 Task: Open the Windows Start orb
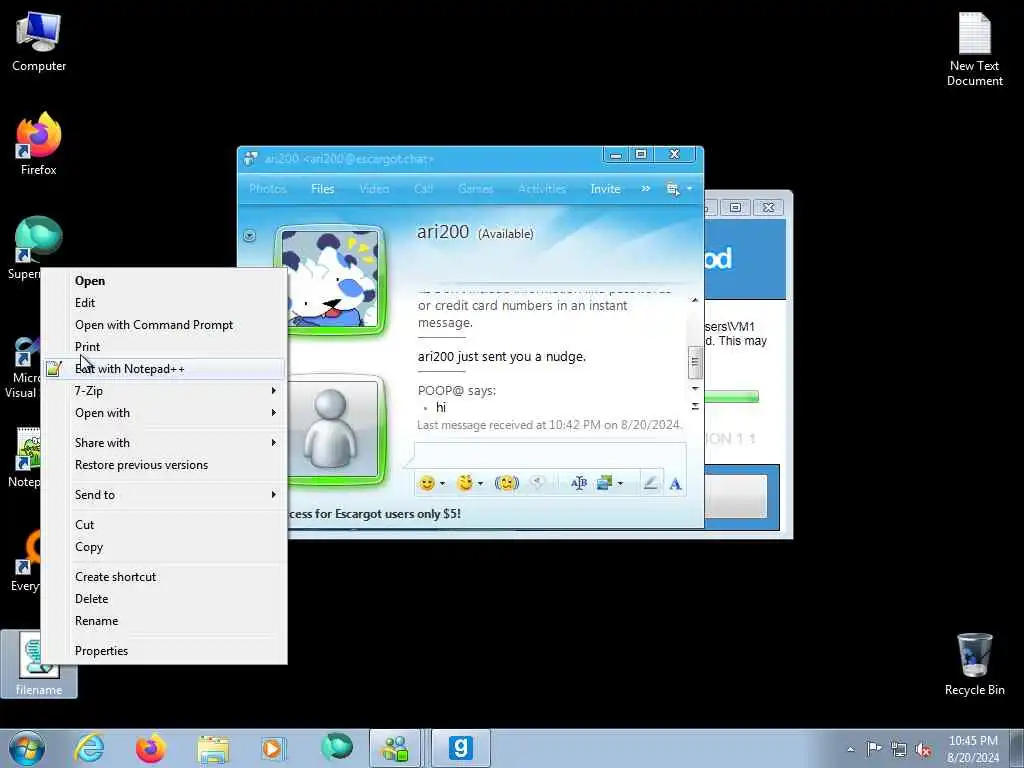pos(27,748)
